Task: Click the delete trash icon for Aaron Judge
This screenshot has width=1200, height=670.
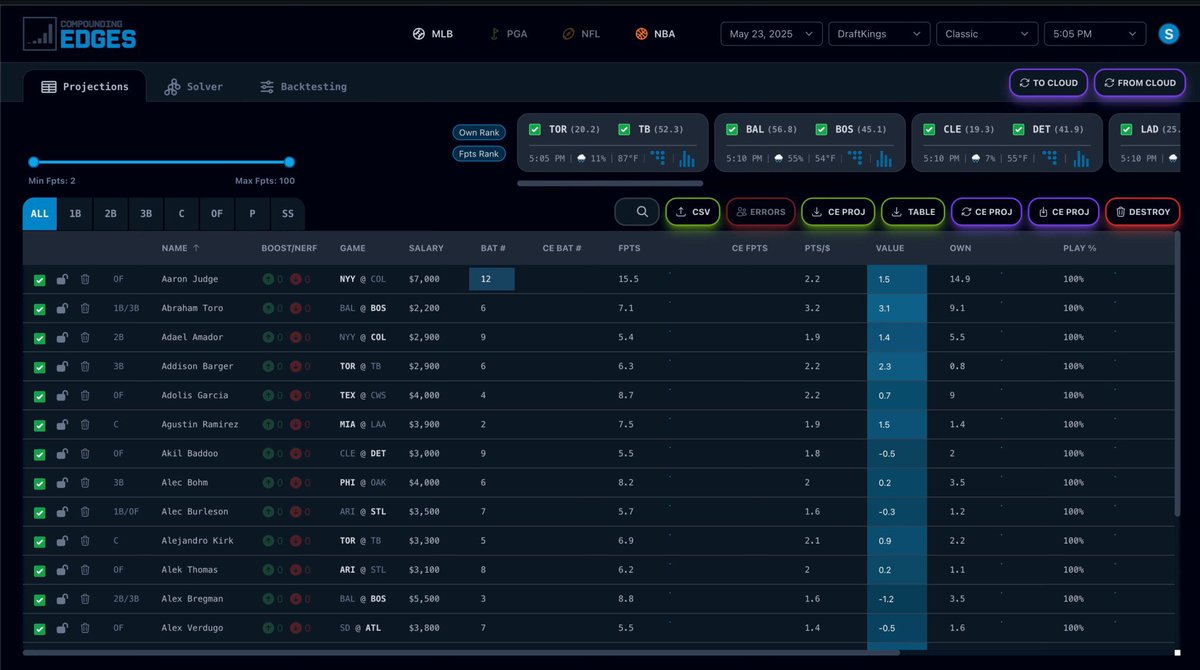Action: tap(85, 279)
